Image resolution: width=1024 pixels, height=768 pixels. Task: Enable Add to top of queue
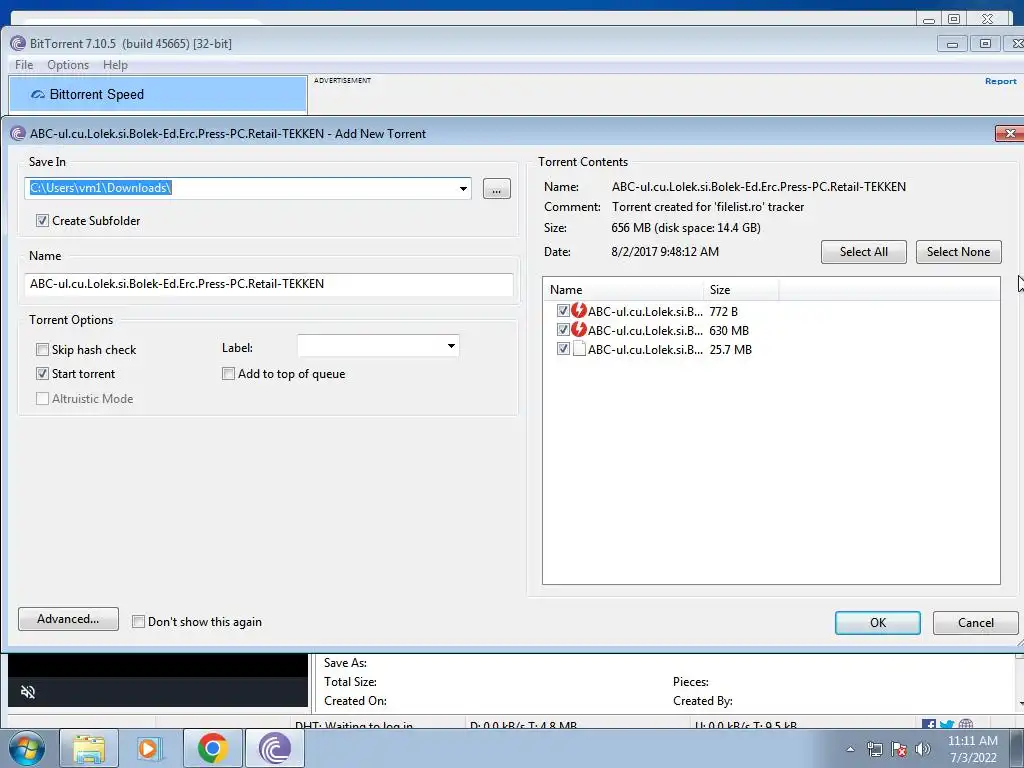point(229,374)
